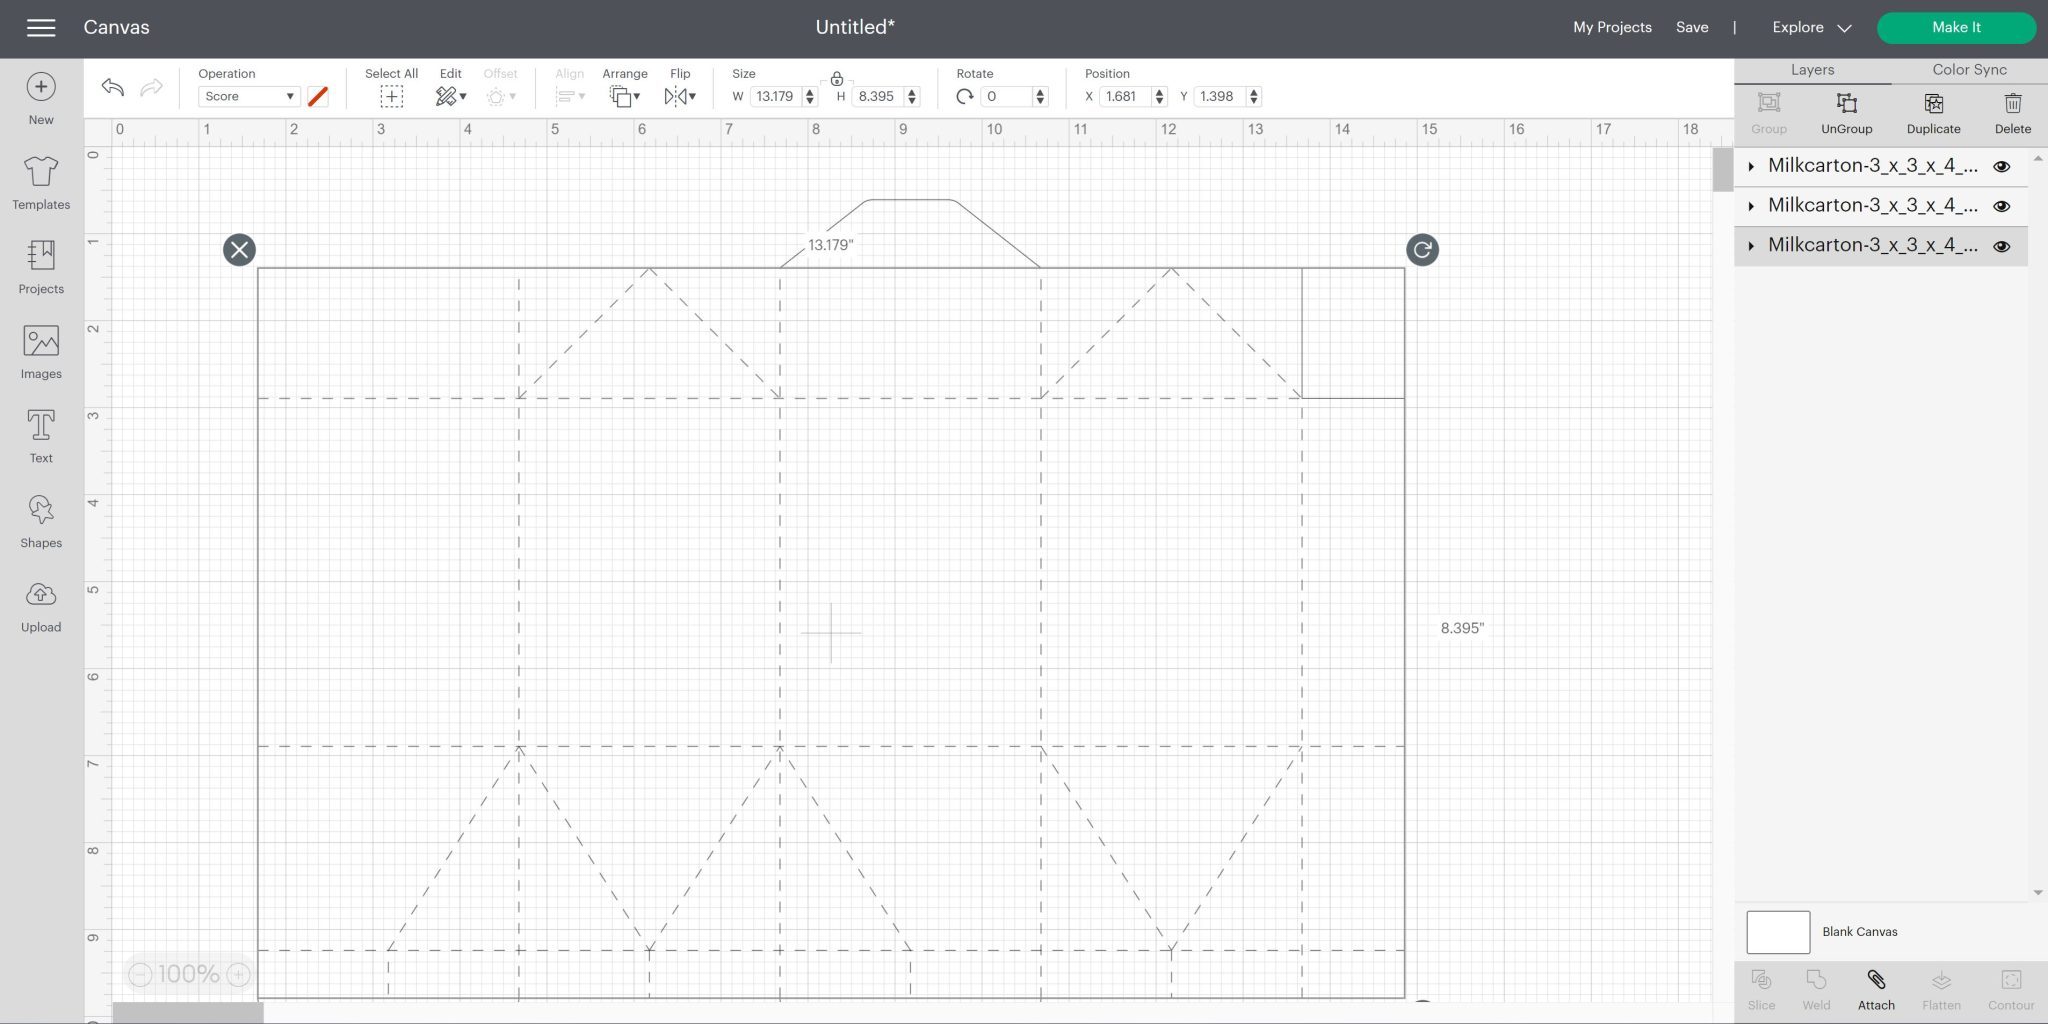Open the Upload panel
This screenshot has height=1024, width=2048.
click(x=41, y=605)
